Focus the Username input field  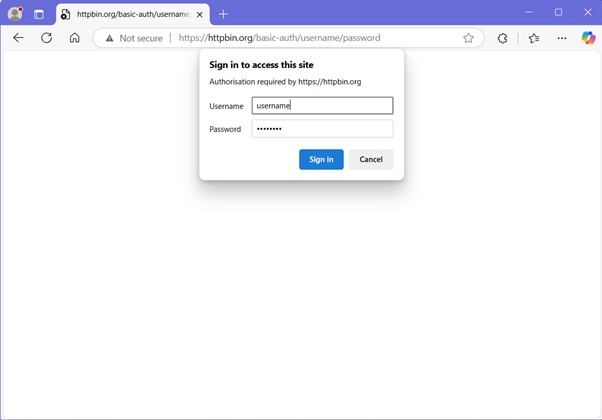tap(322, 106)
